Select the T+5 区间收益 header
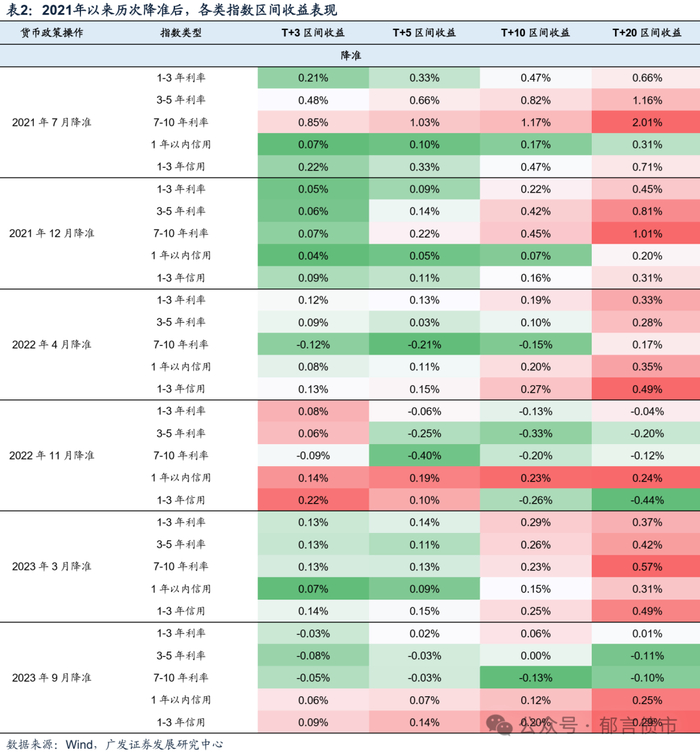Screen dimensions: 700x754 pyautogui.click(x=424, y=33)
